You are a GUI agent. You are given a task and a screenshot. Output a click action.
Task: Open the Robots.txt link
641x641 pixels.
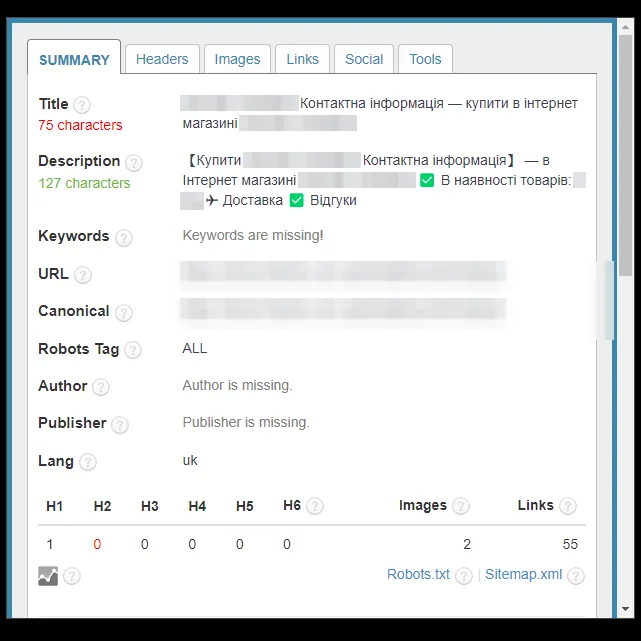click(x=418, y=574)
